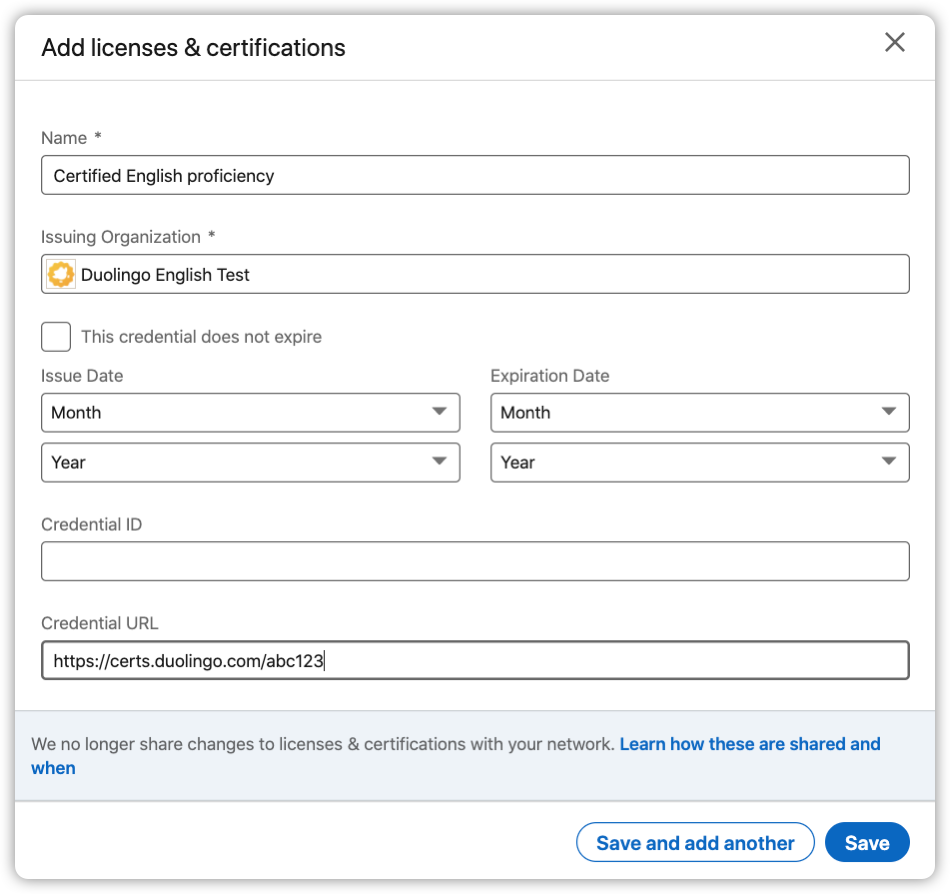The height and width of the screenshot is (894, 950).
Task: Open the Issue Date Month dropdown
Action: (250, 412)
